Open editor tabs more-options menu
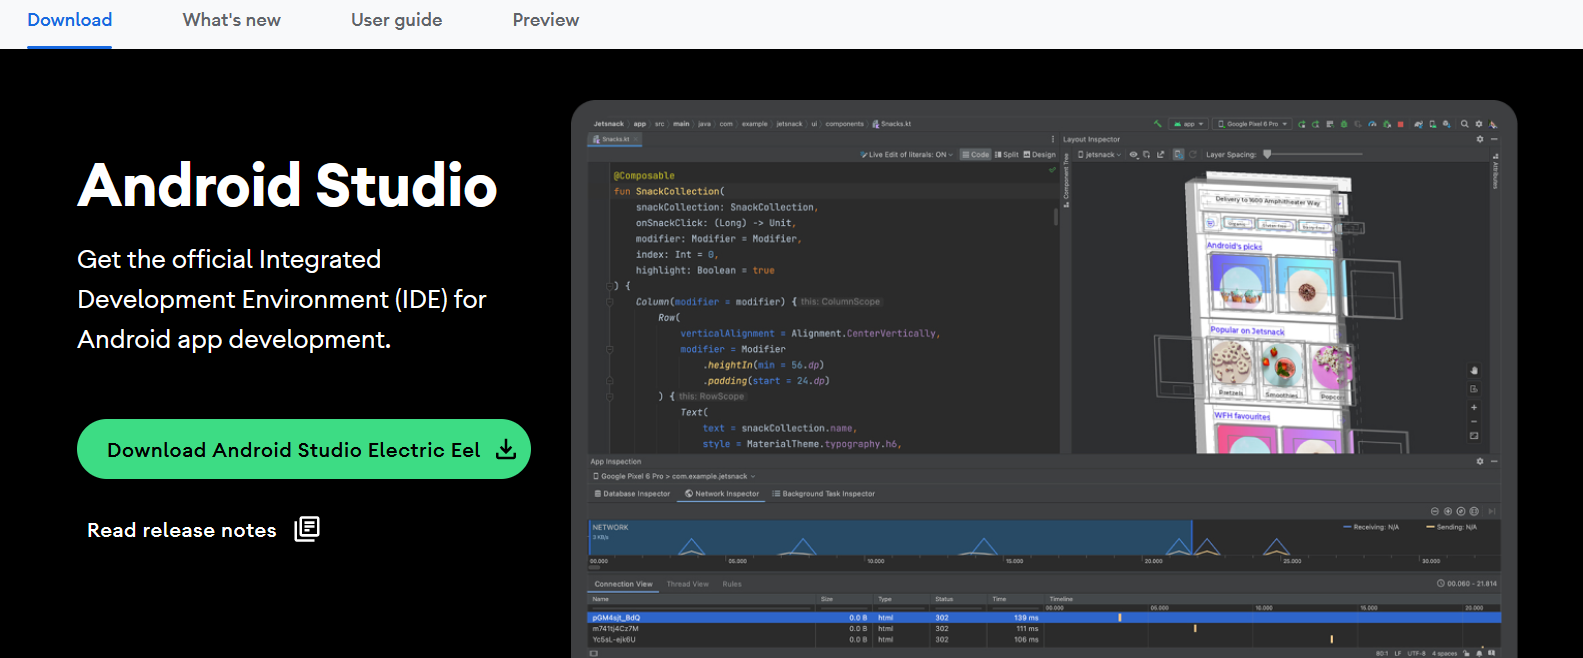 coord(1052,139)
